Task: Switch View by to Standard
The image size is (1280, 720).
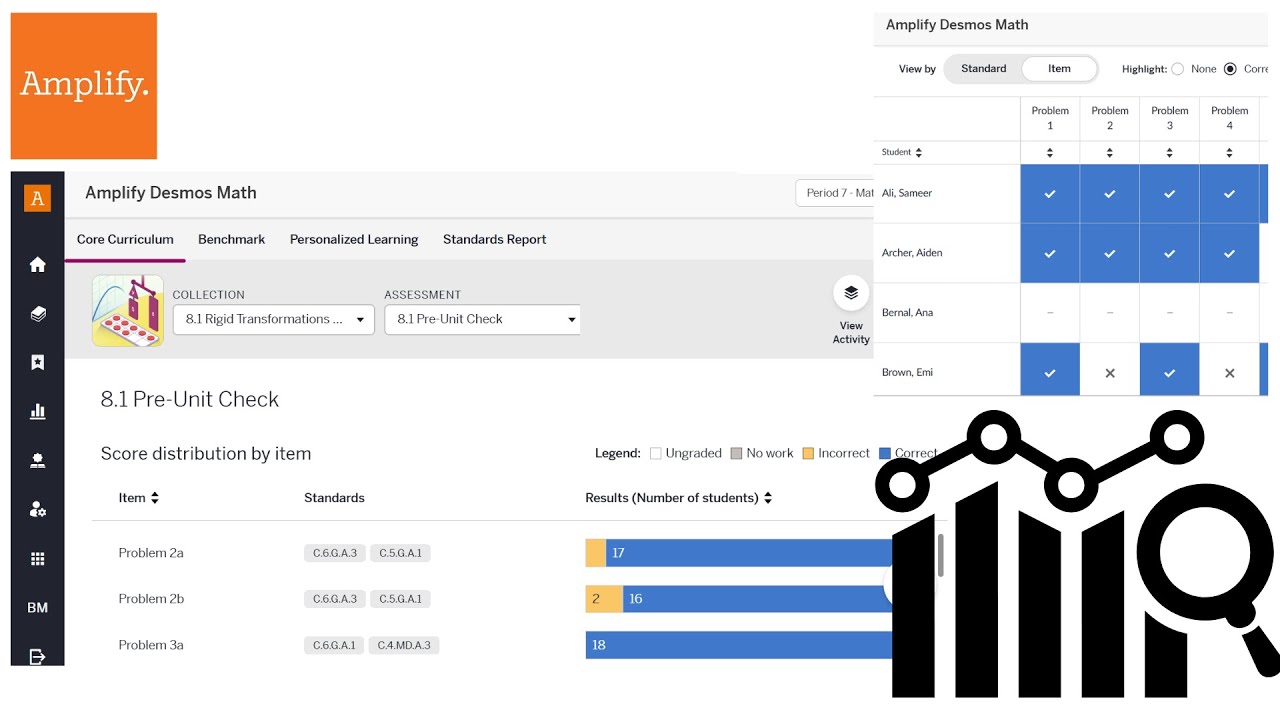Action: point(984,69)
